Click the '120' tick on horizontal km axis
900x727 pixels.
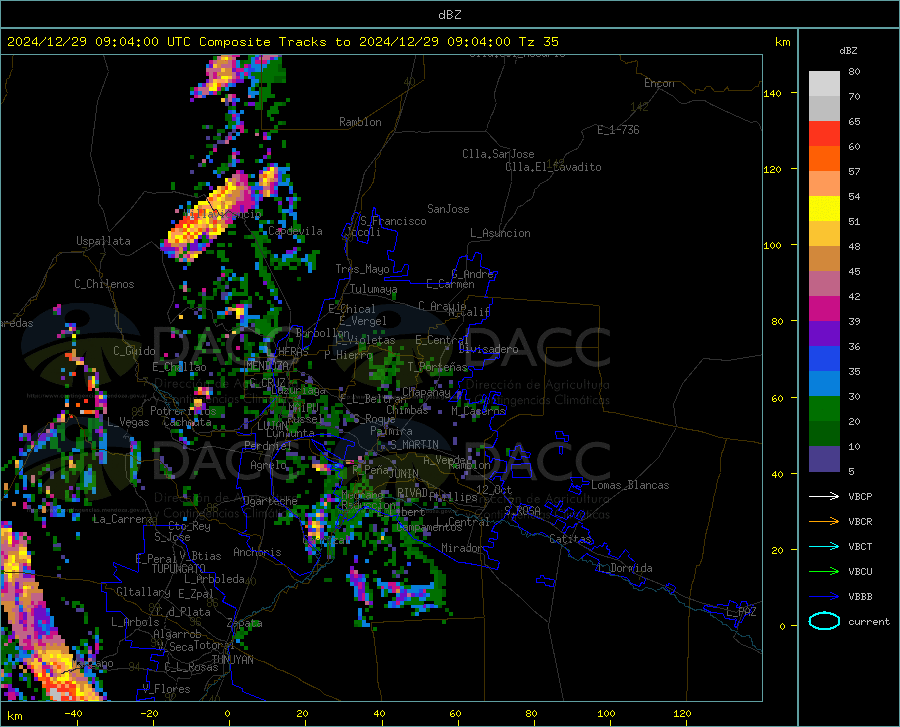point(682,714)
